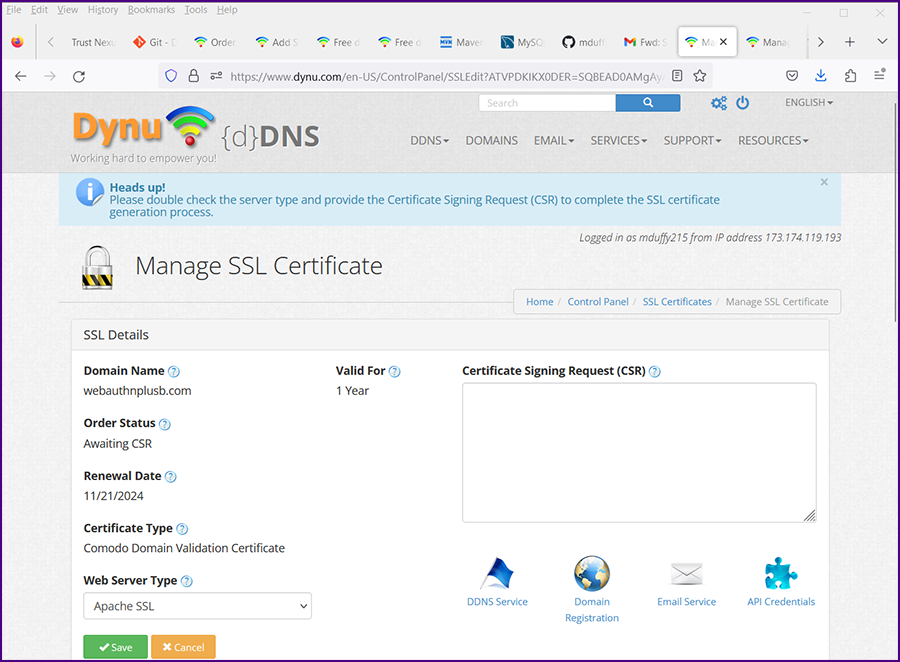The image size is (900, 662).
Task: Dismiss the Heads up alert banner
Action: click(x=824, y=182)
